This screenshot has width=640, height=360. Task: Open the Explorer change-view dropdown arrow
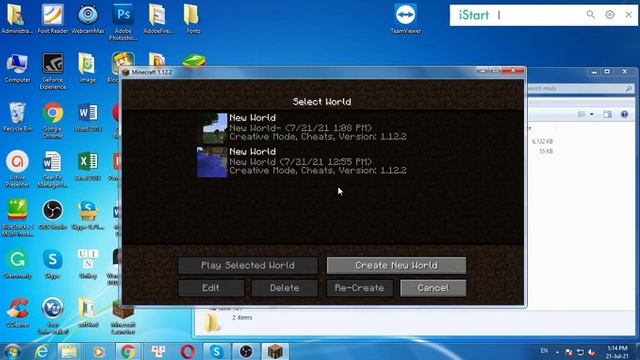[592, 114]
